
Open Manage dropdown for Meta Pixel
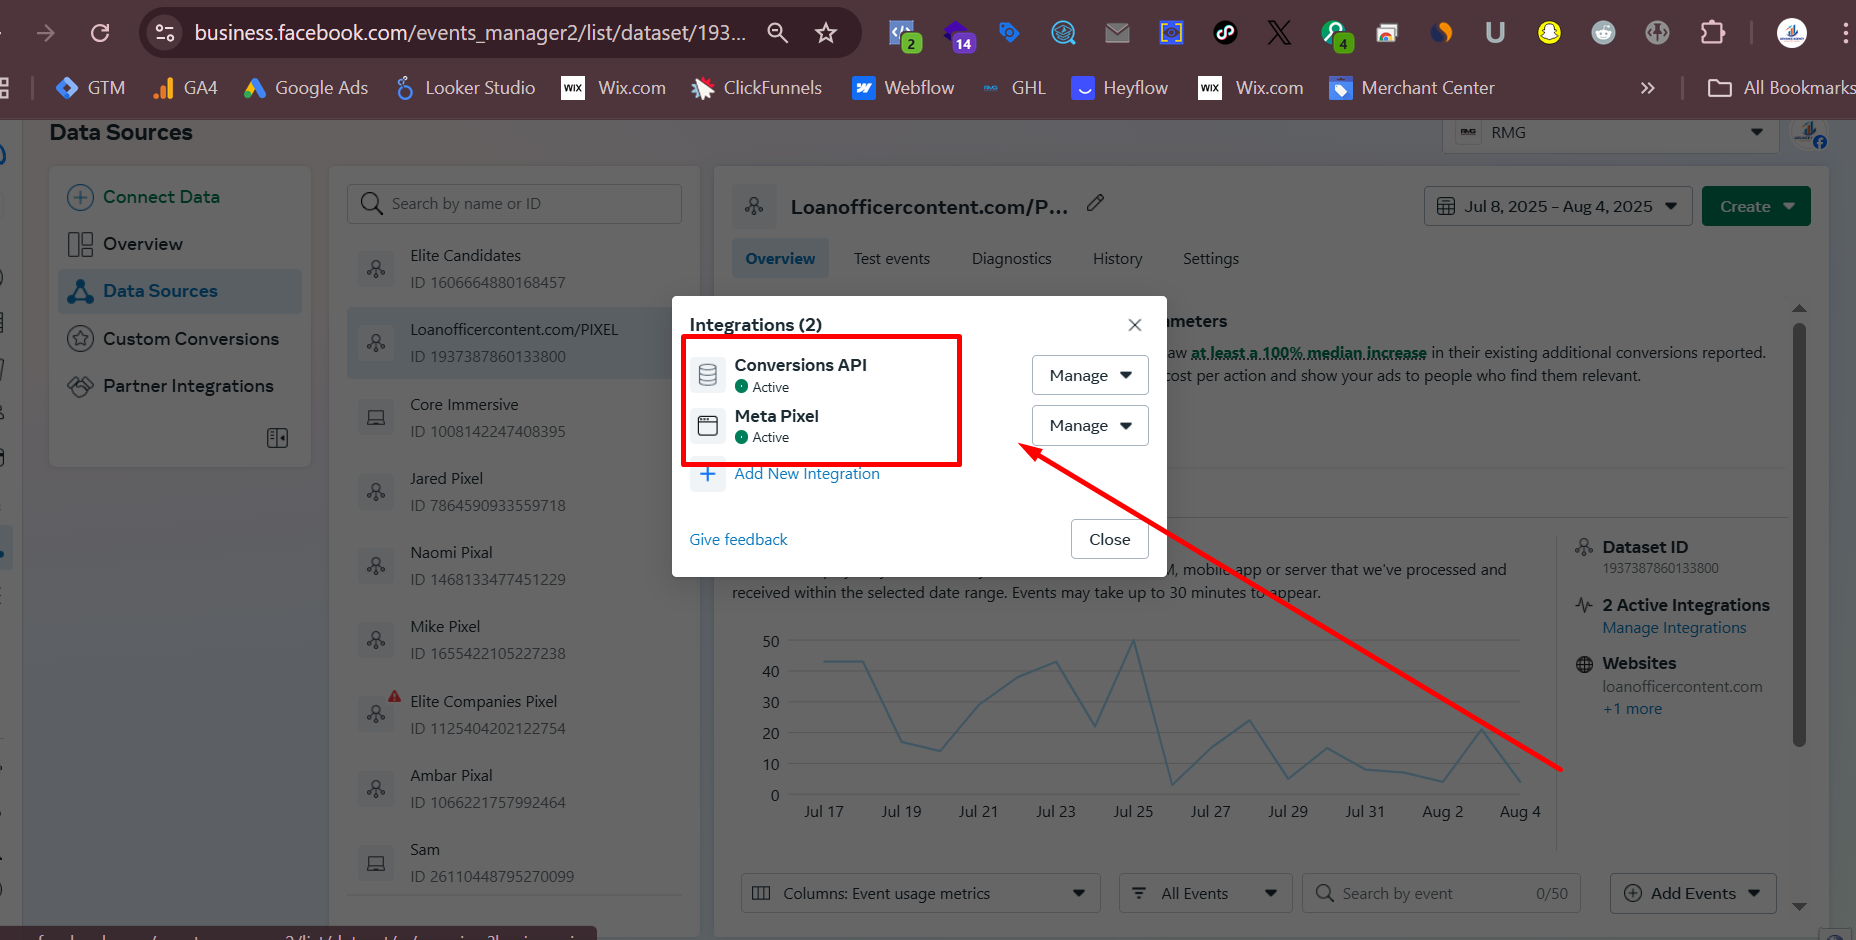pos(1089,426)
